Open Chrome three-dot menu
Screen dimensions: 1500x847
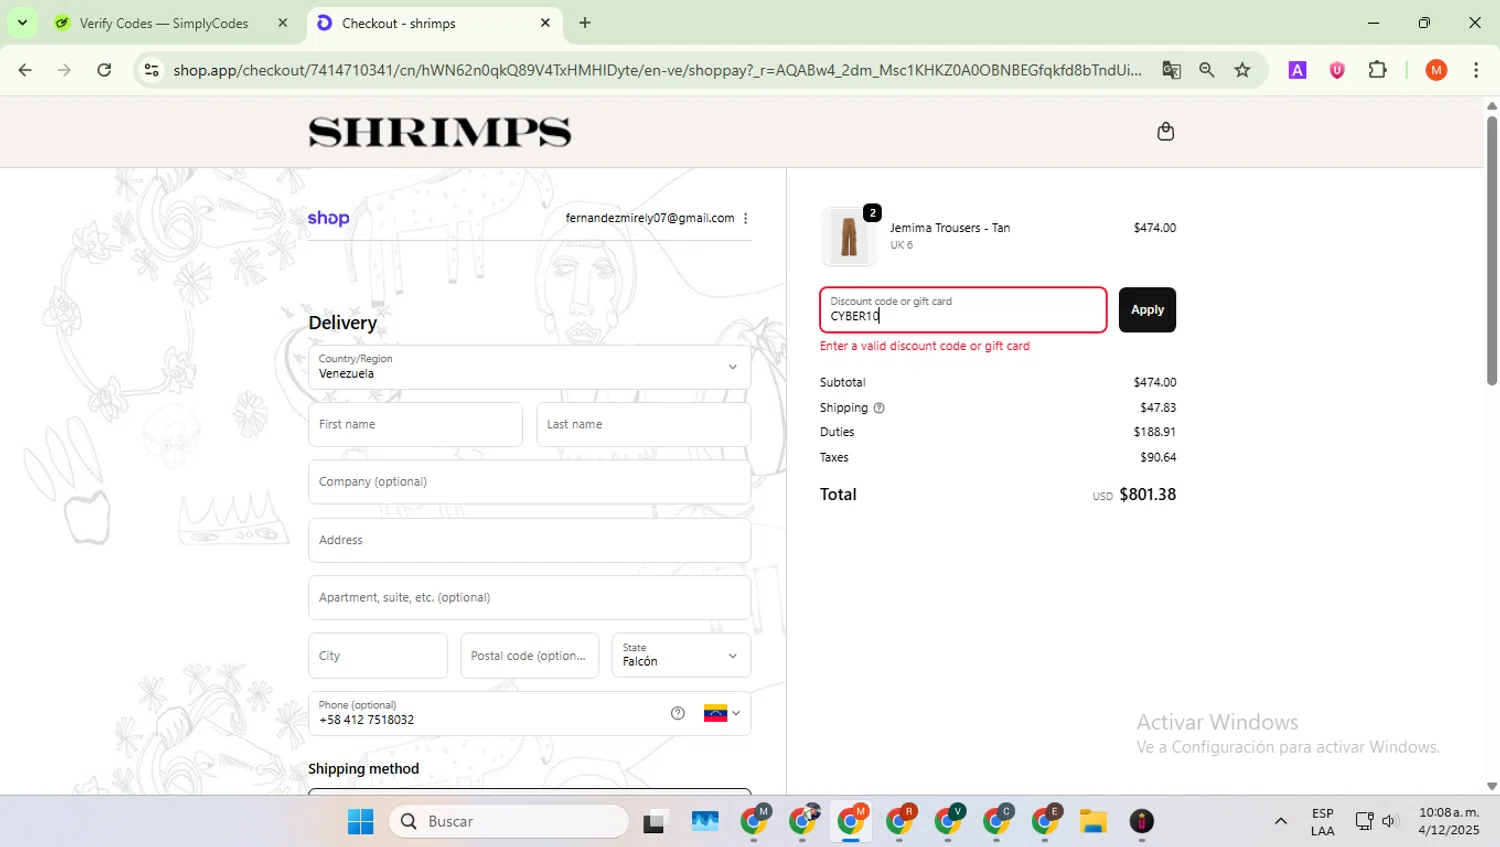[x=1476, y=70]
